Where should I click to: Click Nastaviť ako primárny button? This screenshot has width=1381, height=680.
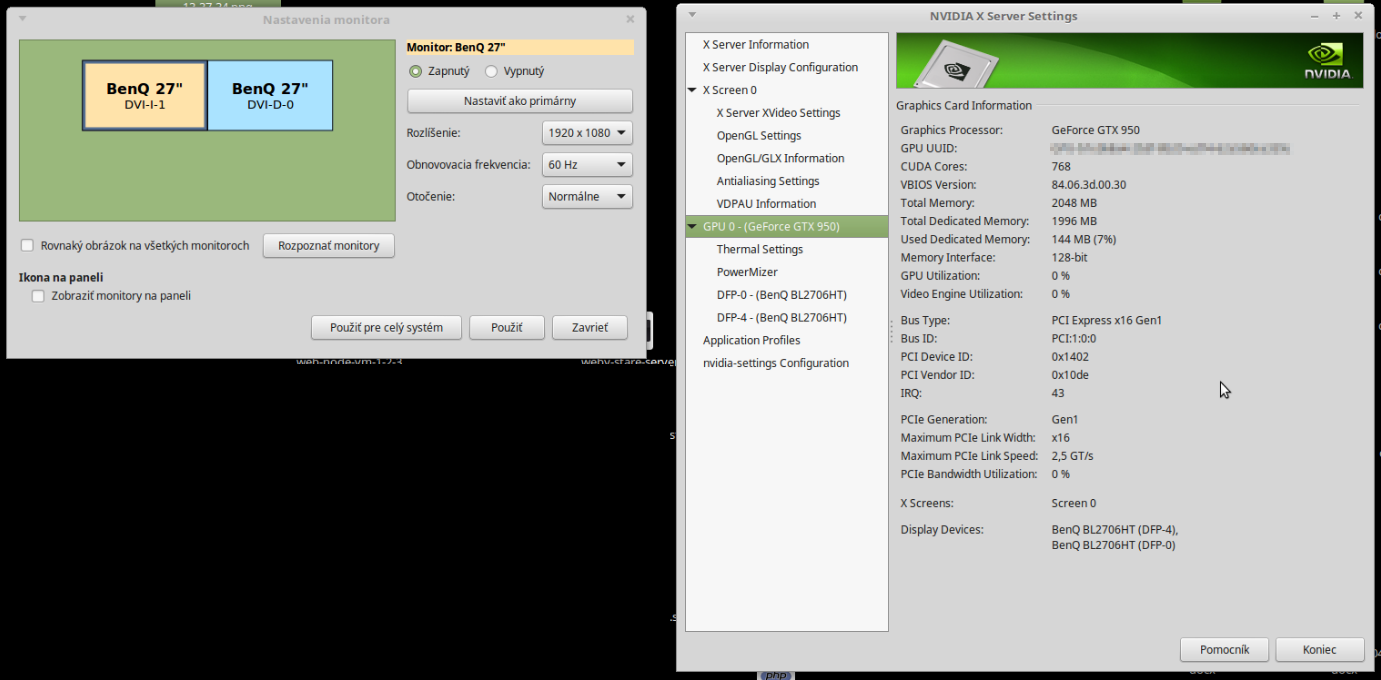[x=519, y=101]
